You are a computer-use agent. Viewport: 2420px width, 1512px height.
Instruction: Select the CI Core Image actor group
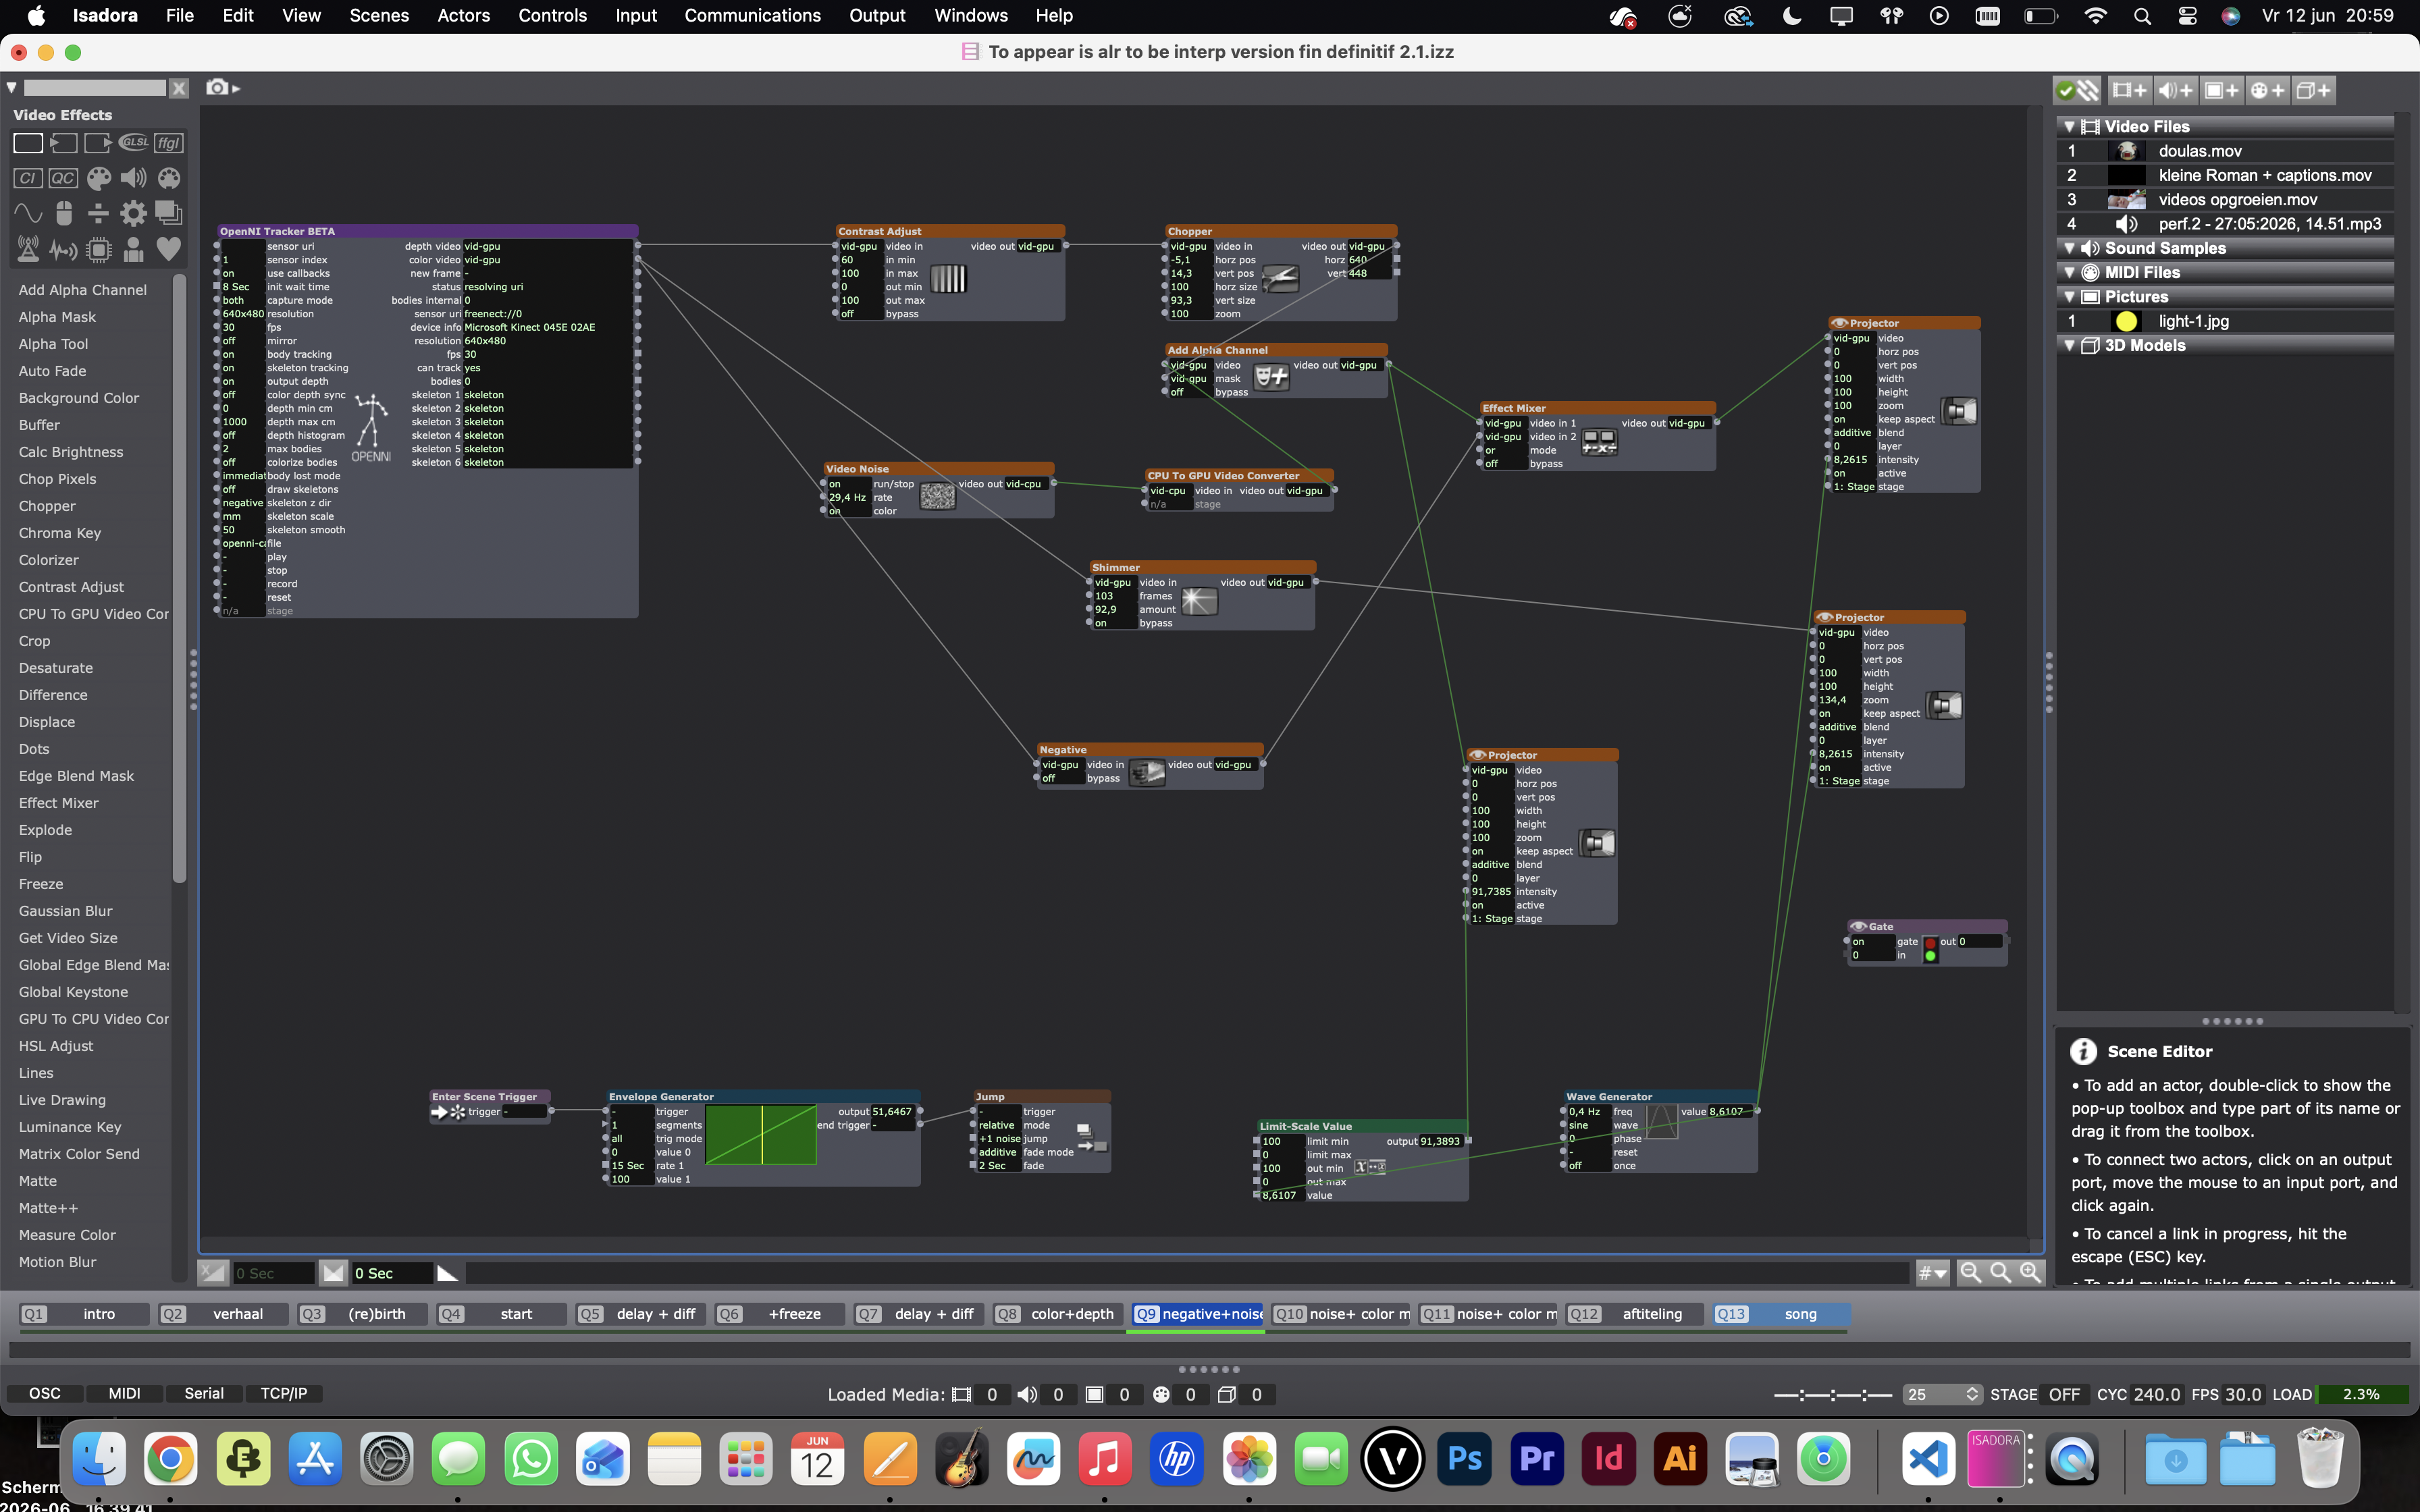[x=28, y=178]
